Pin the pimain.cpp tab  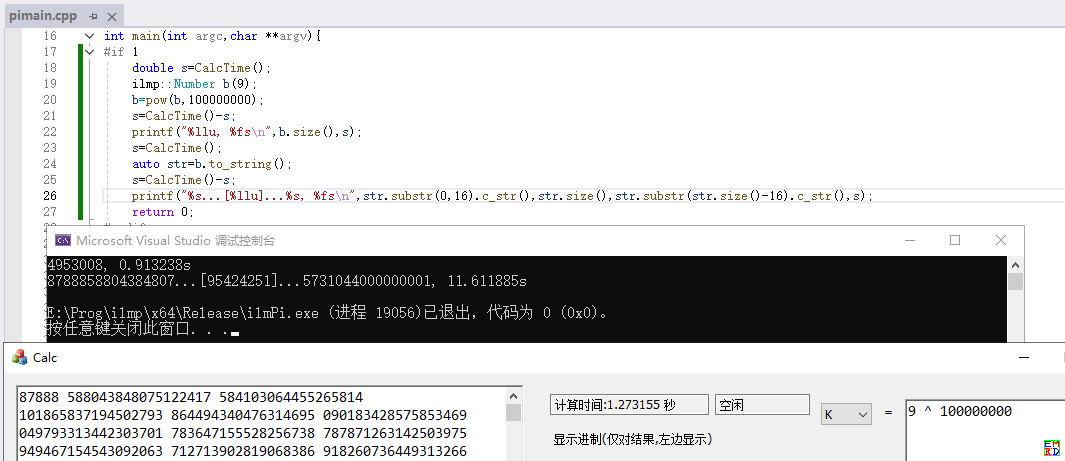93,17
